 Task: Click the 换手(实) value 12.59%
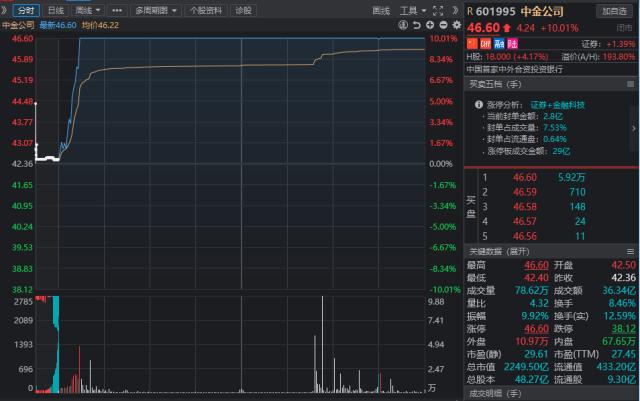(x=619, y=316)
